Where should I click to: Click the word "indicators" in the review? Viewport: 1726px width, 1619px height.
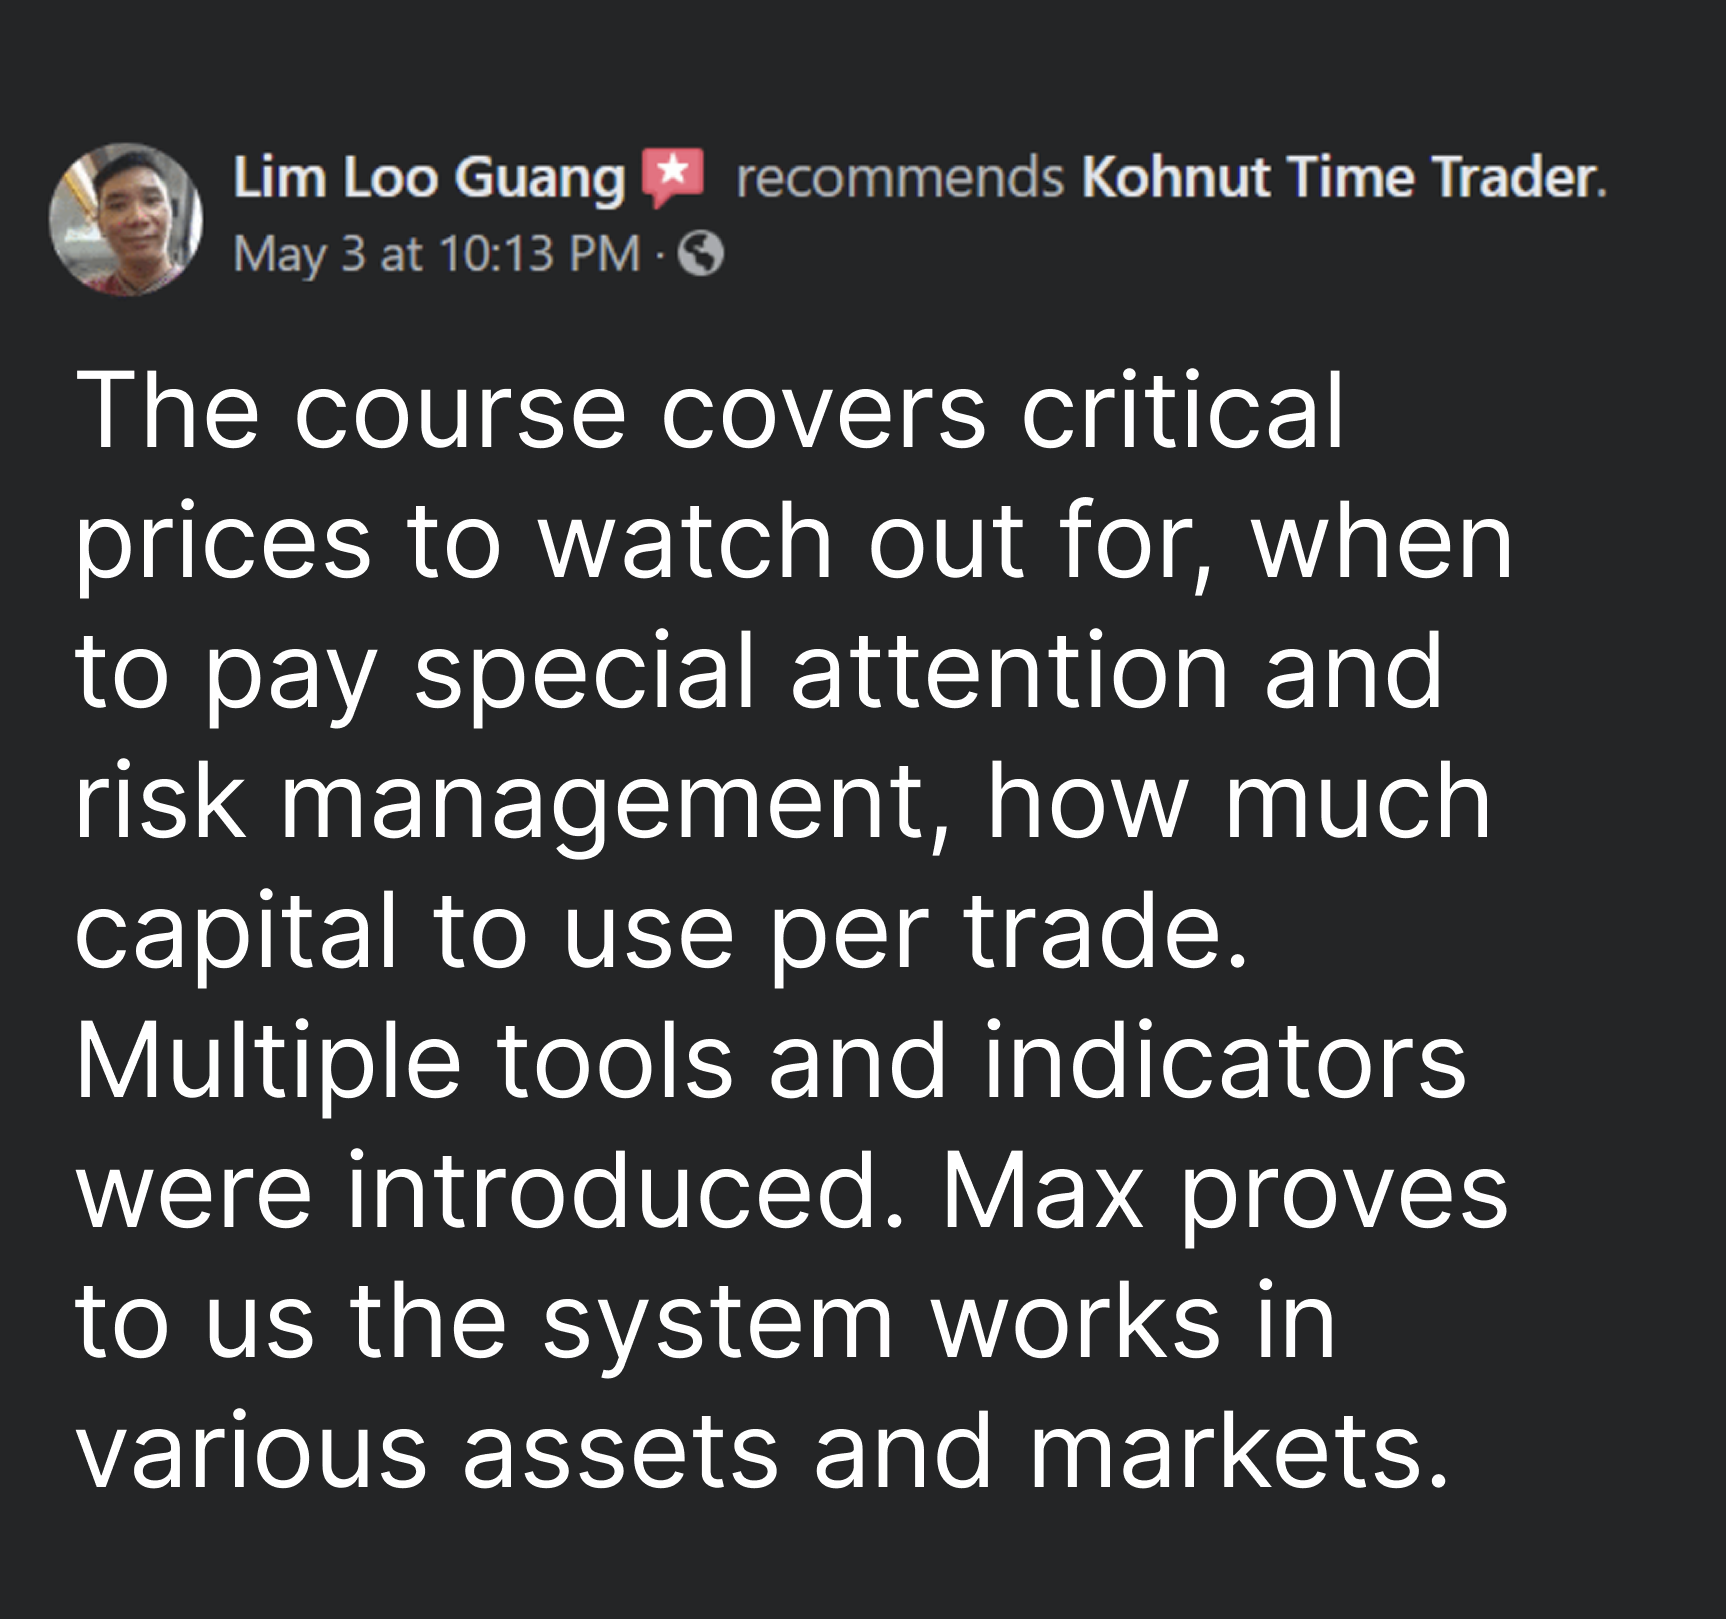click(x=1225, y=1060)
